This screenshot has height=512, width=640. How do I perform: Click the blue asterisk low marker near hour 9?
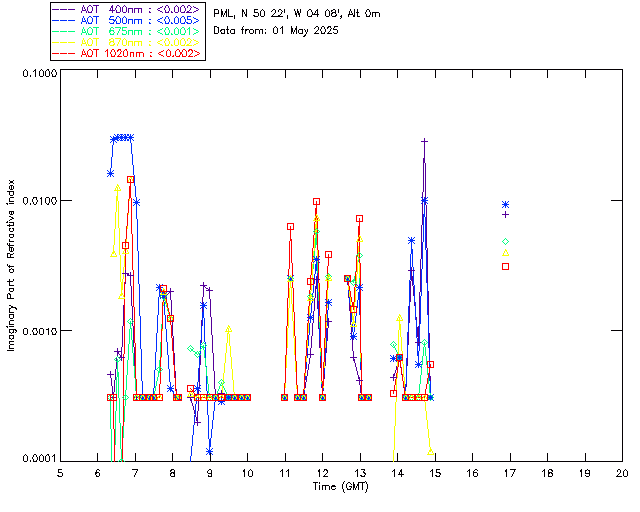coord(209,452)
